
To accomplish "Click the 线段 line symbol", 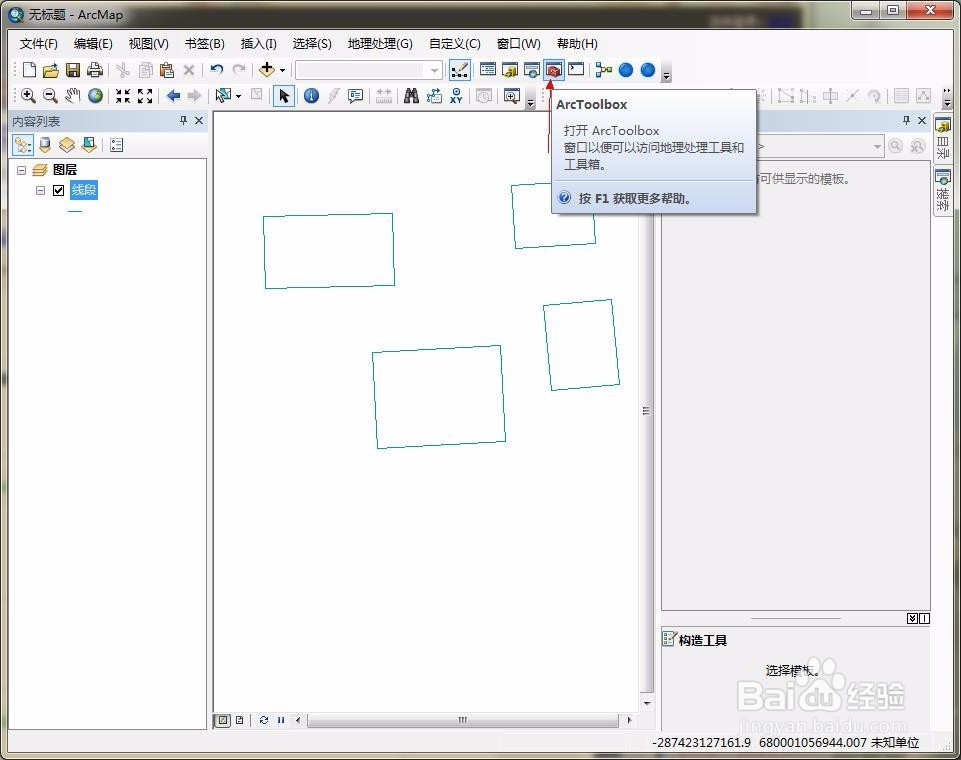I will [x=75, y=211].
